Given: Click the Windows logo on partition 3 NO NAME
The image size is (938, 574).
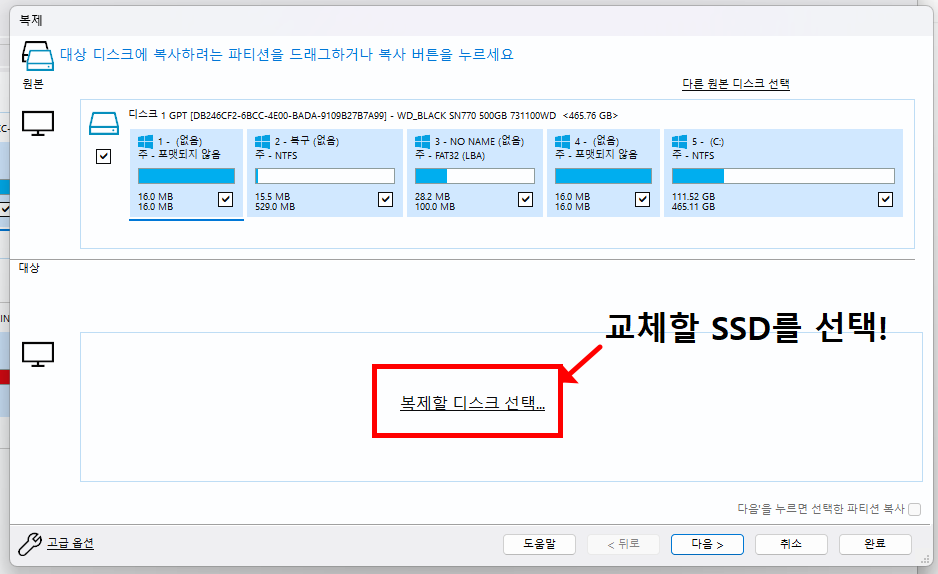Looking at the screenshot, I should pos(422,142).
